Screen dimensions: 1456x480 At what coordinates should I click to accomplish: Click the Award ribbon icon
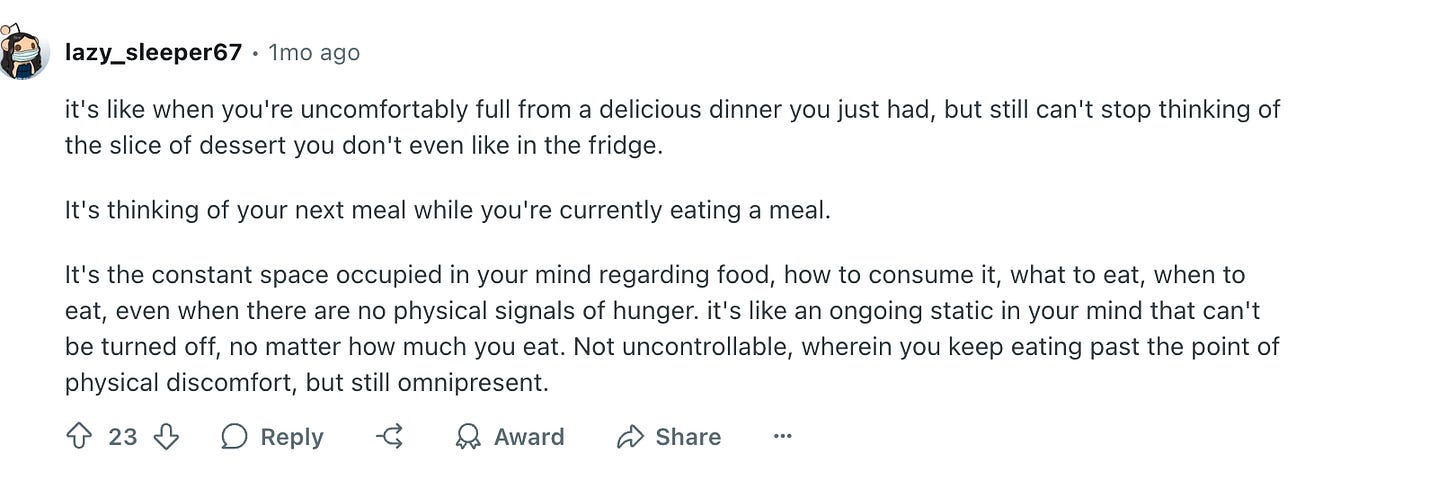coord(467,437)
